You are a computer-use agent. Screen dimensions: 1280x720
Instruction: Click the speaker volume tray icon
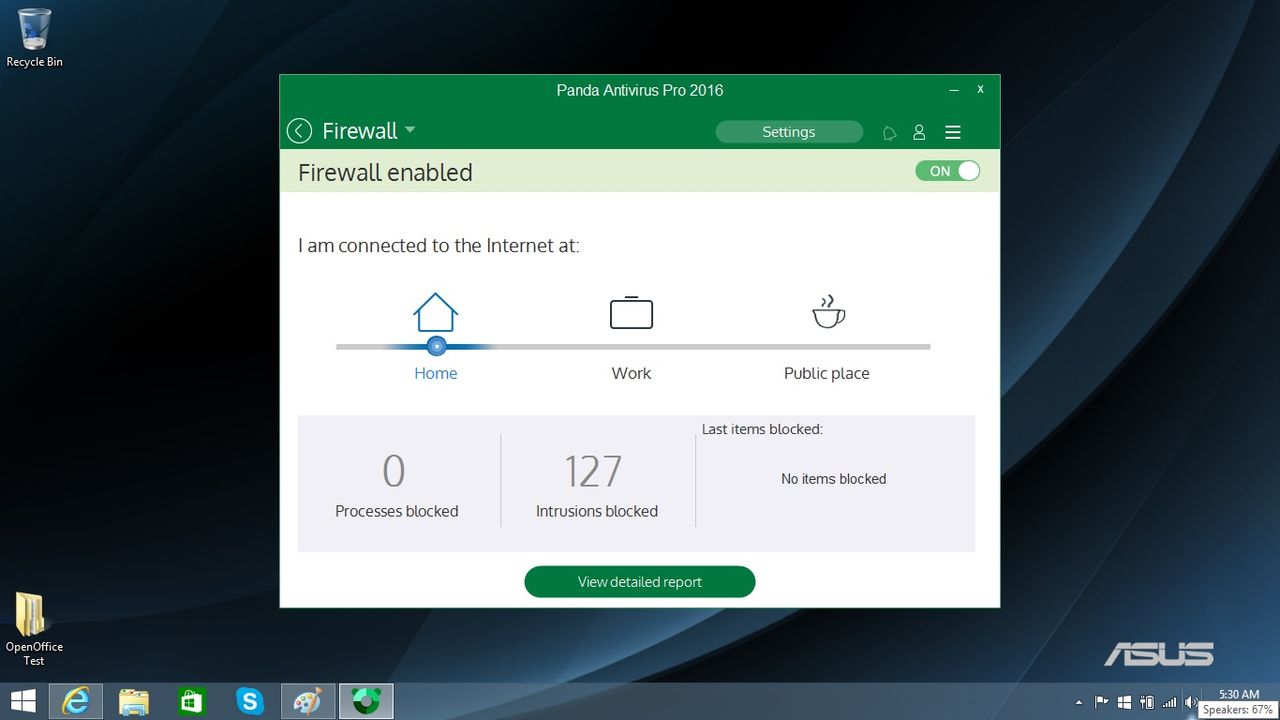pos(1190,702)
